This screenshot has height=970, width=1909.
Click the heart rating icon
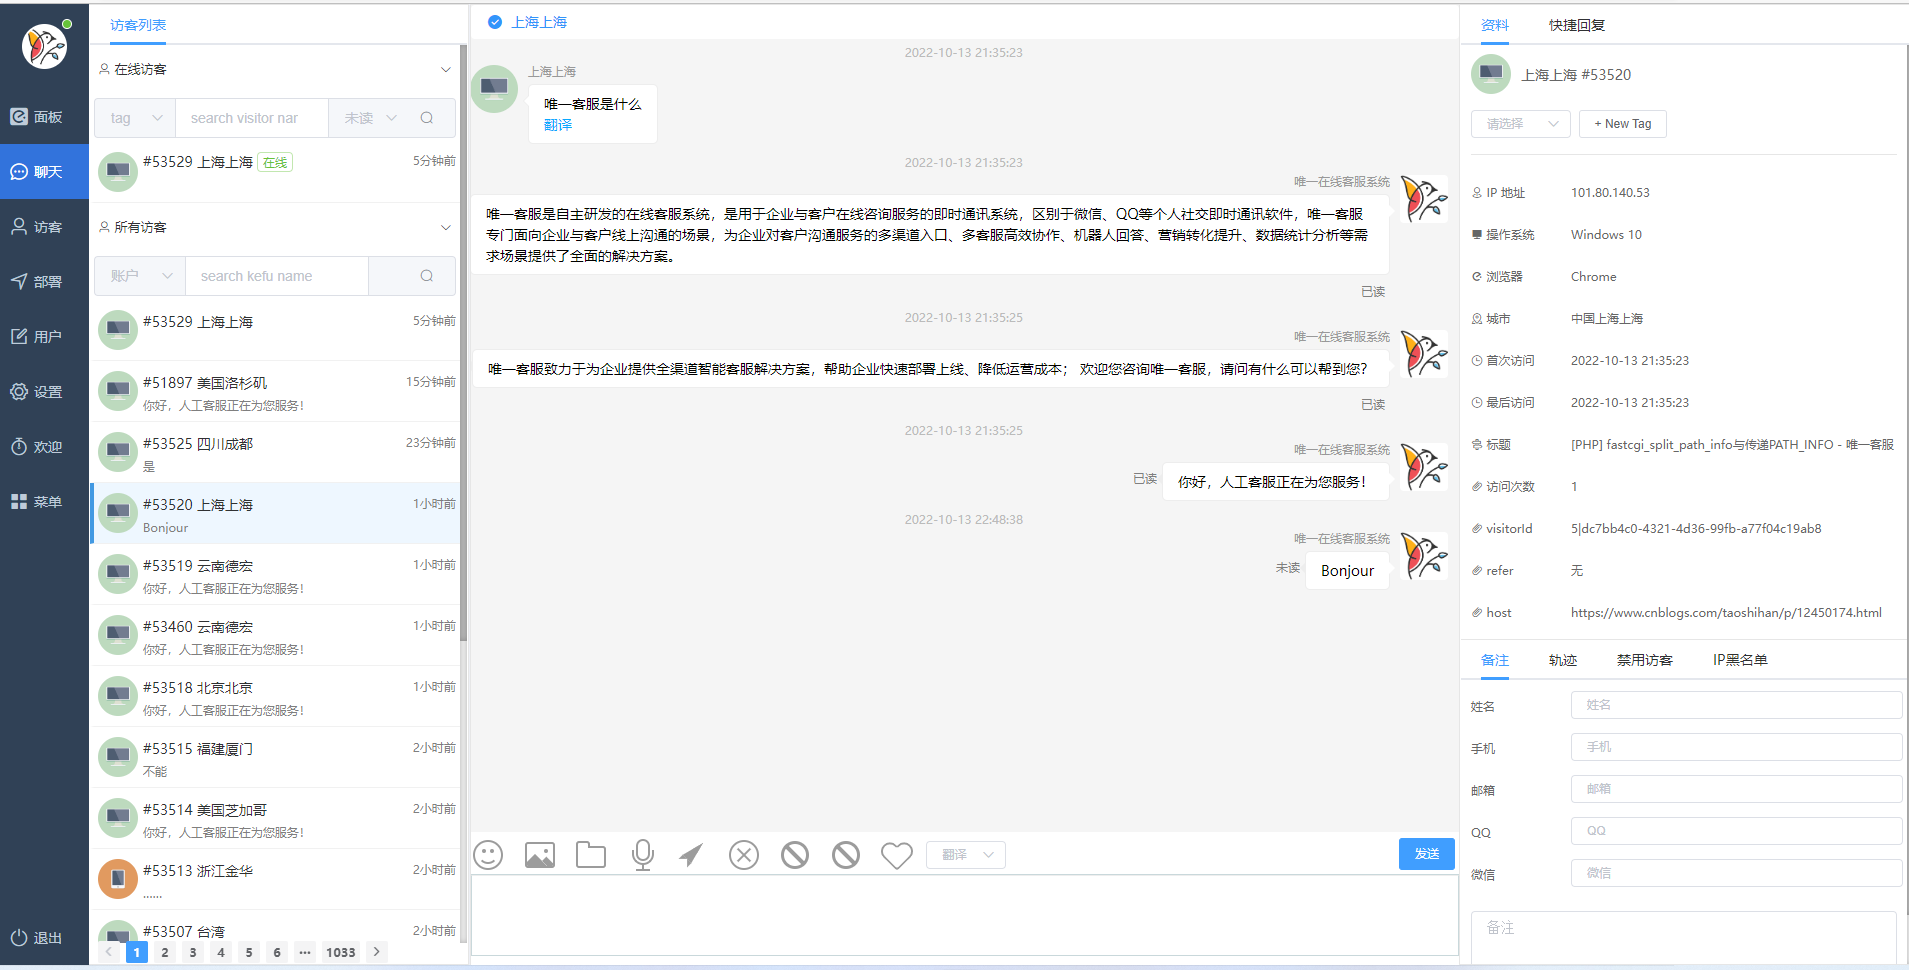(897, 855)
